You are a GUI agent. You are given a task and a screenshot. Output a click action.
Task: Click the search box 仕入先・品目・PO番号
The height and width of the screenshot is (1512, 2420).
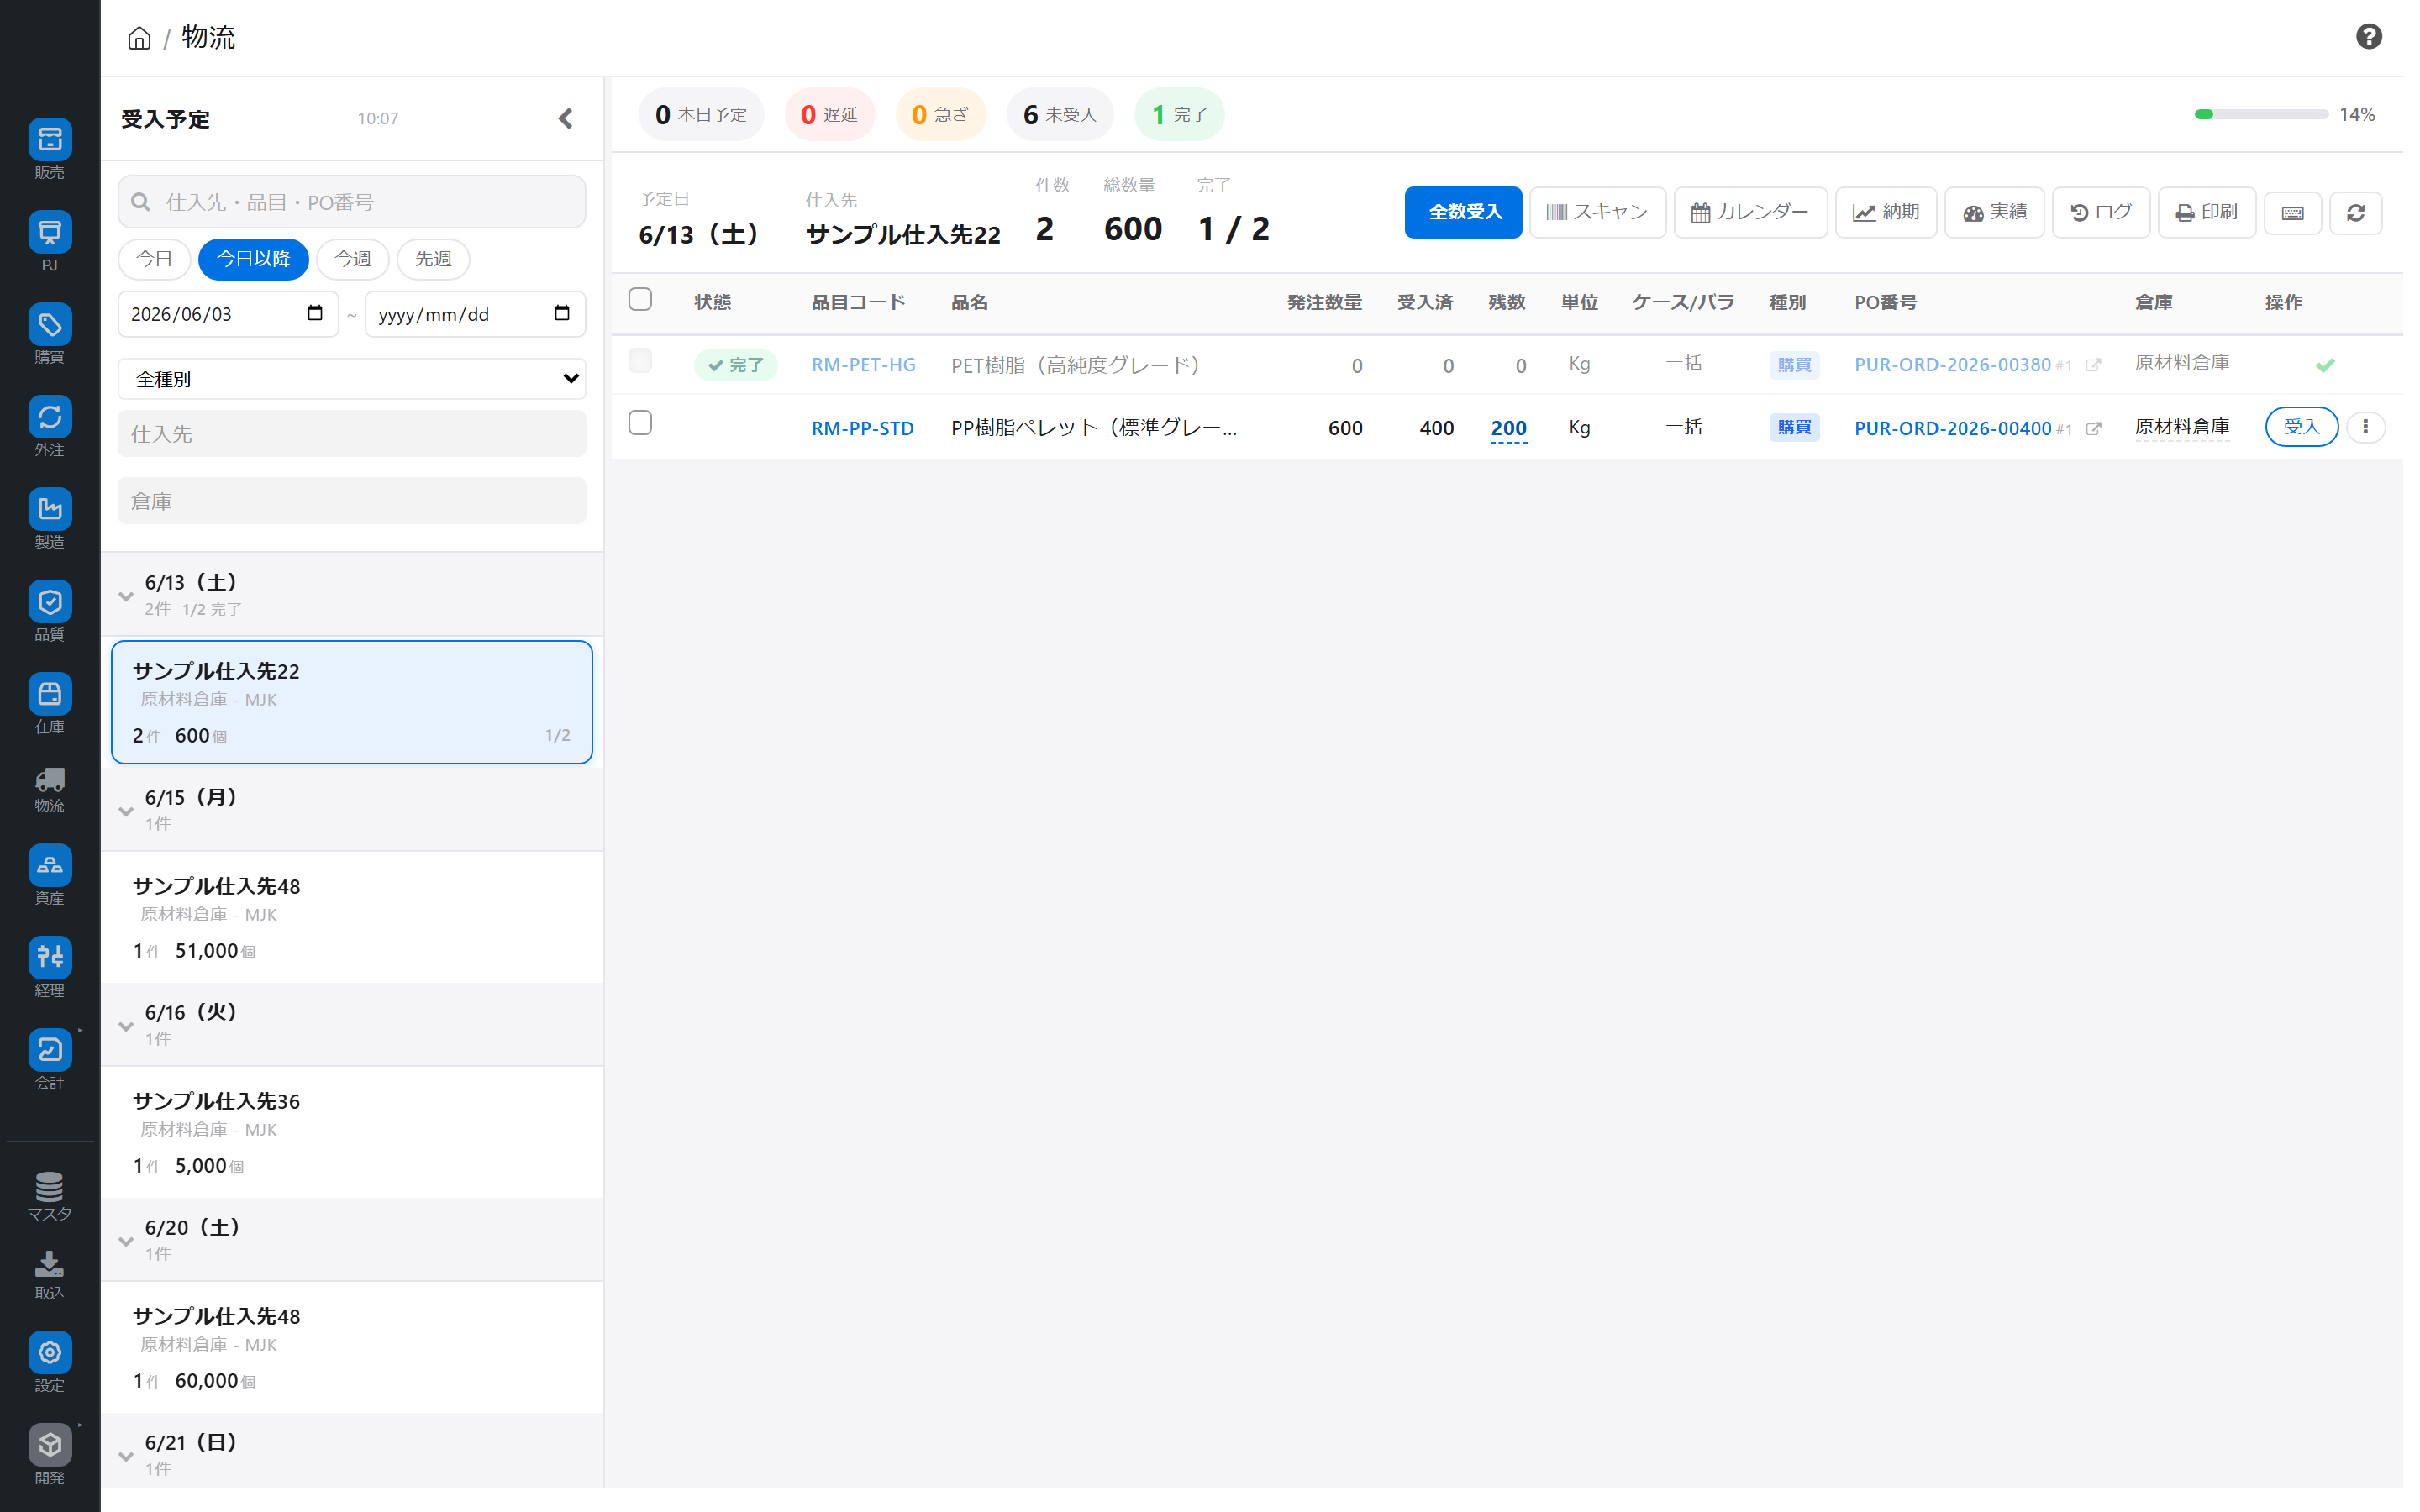point(352,202)
